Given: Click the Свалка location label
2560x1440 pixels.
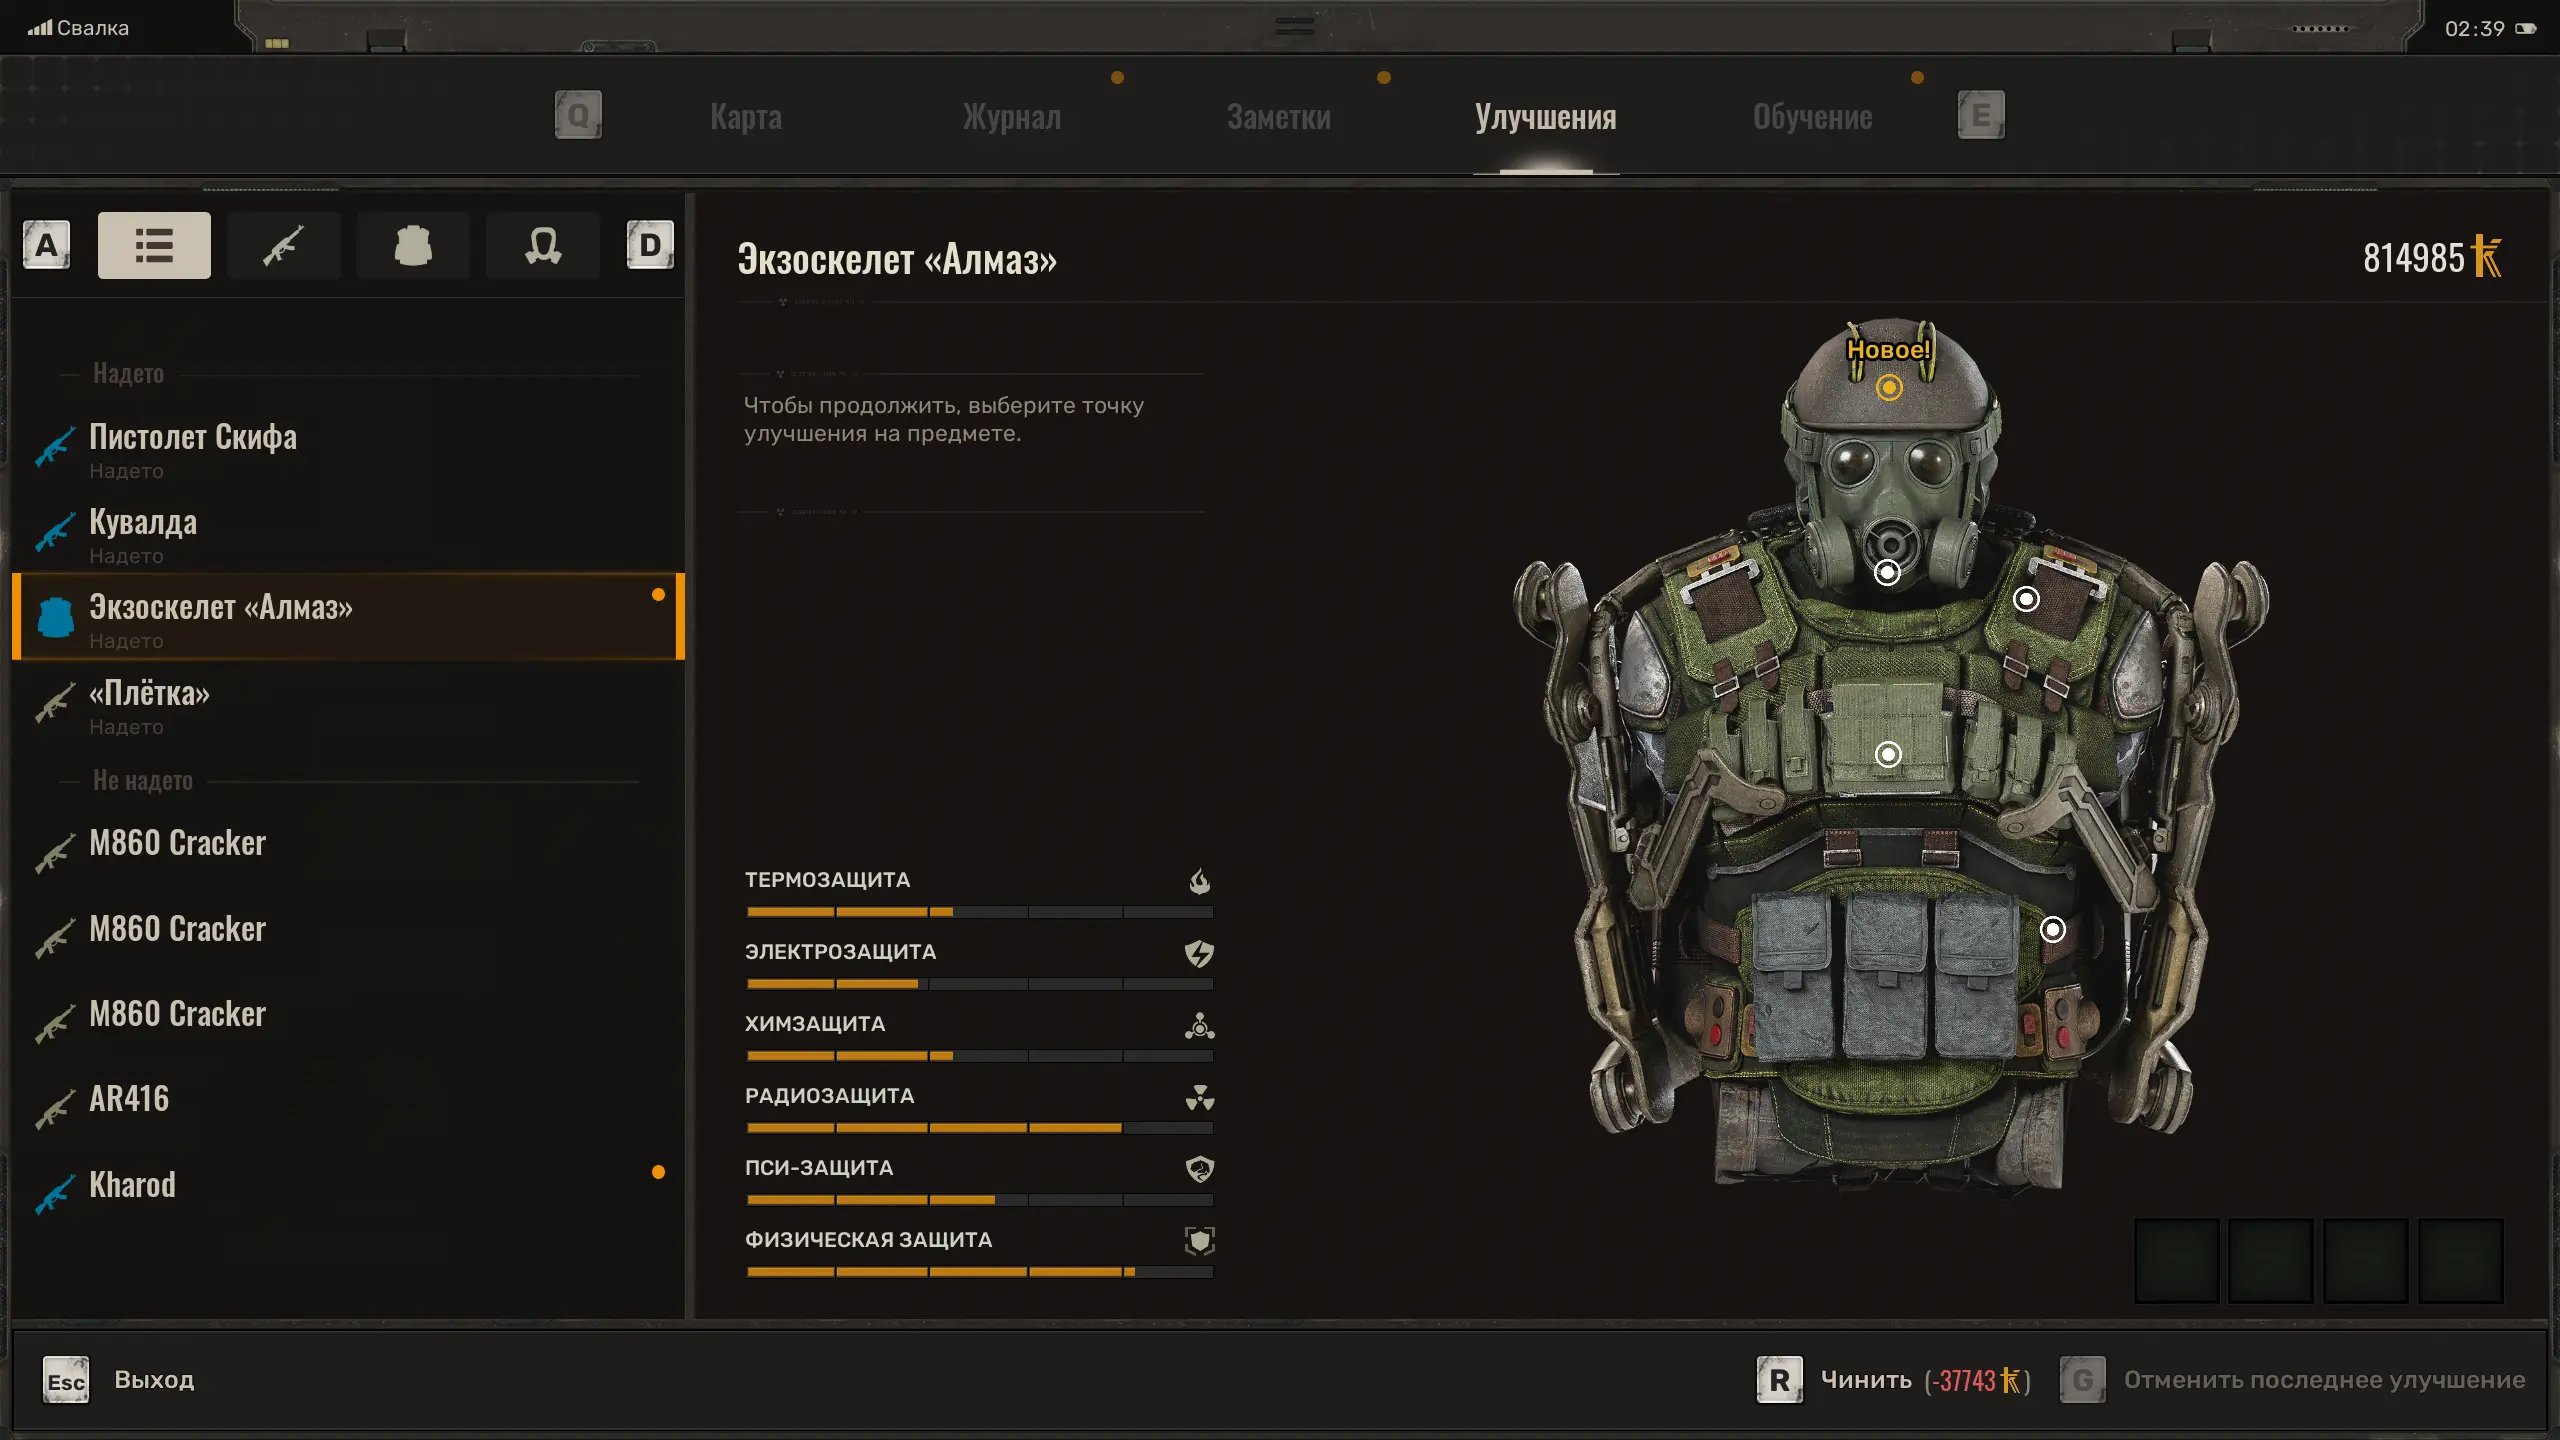Looking at the screenshot, I should click(93, 28).
